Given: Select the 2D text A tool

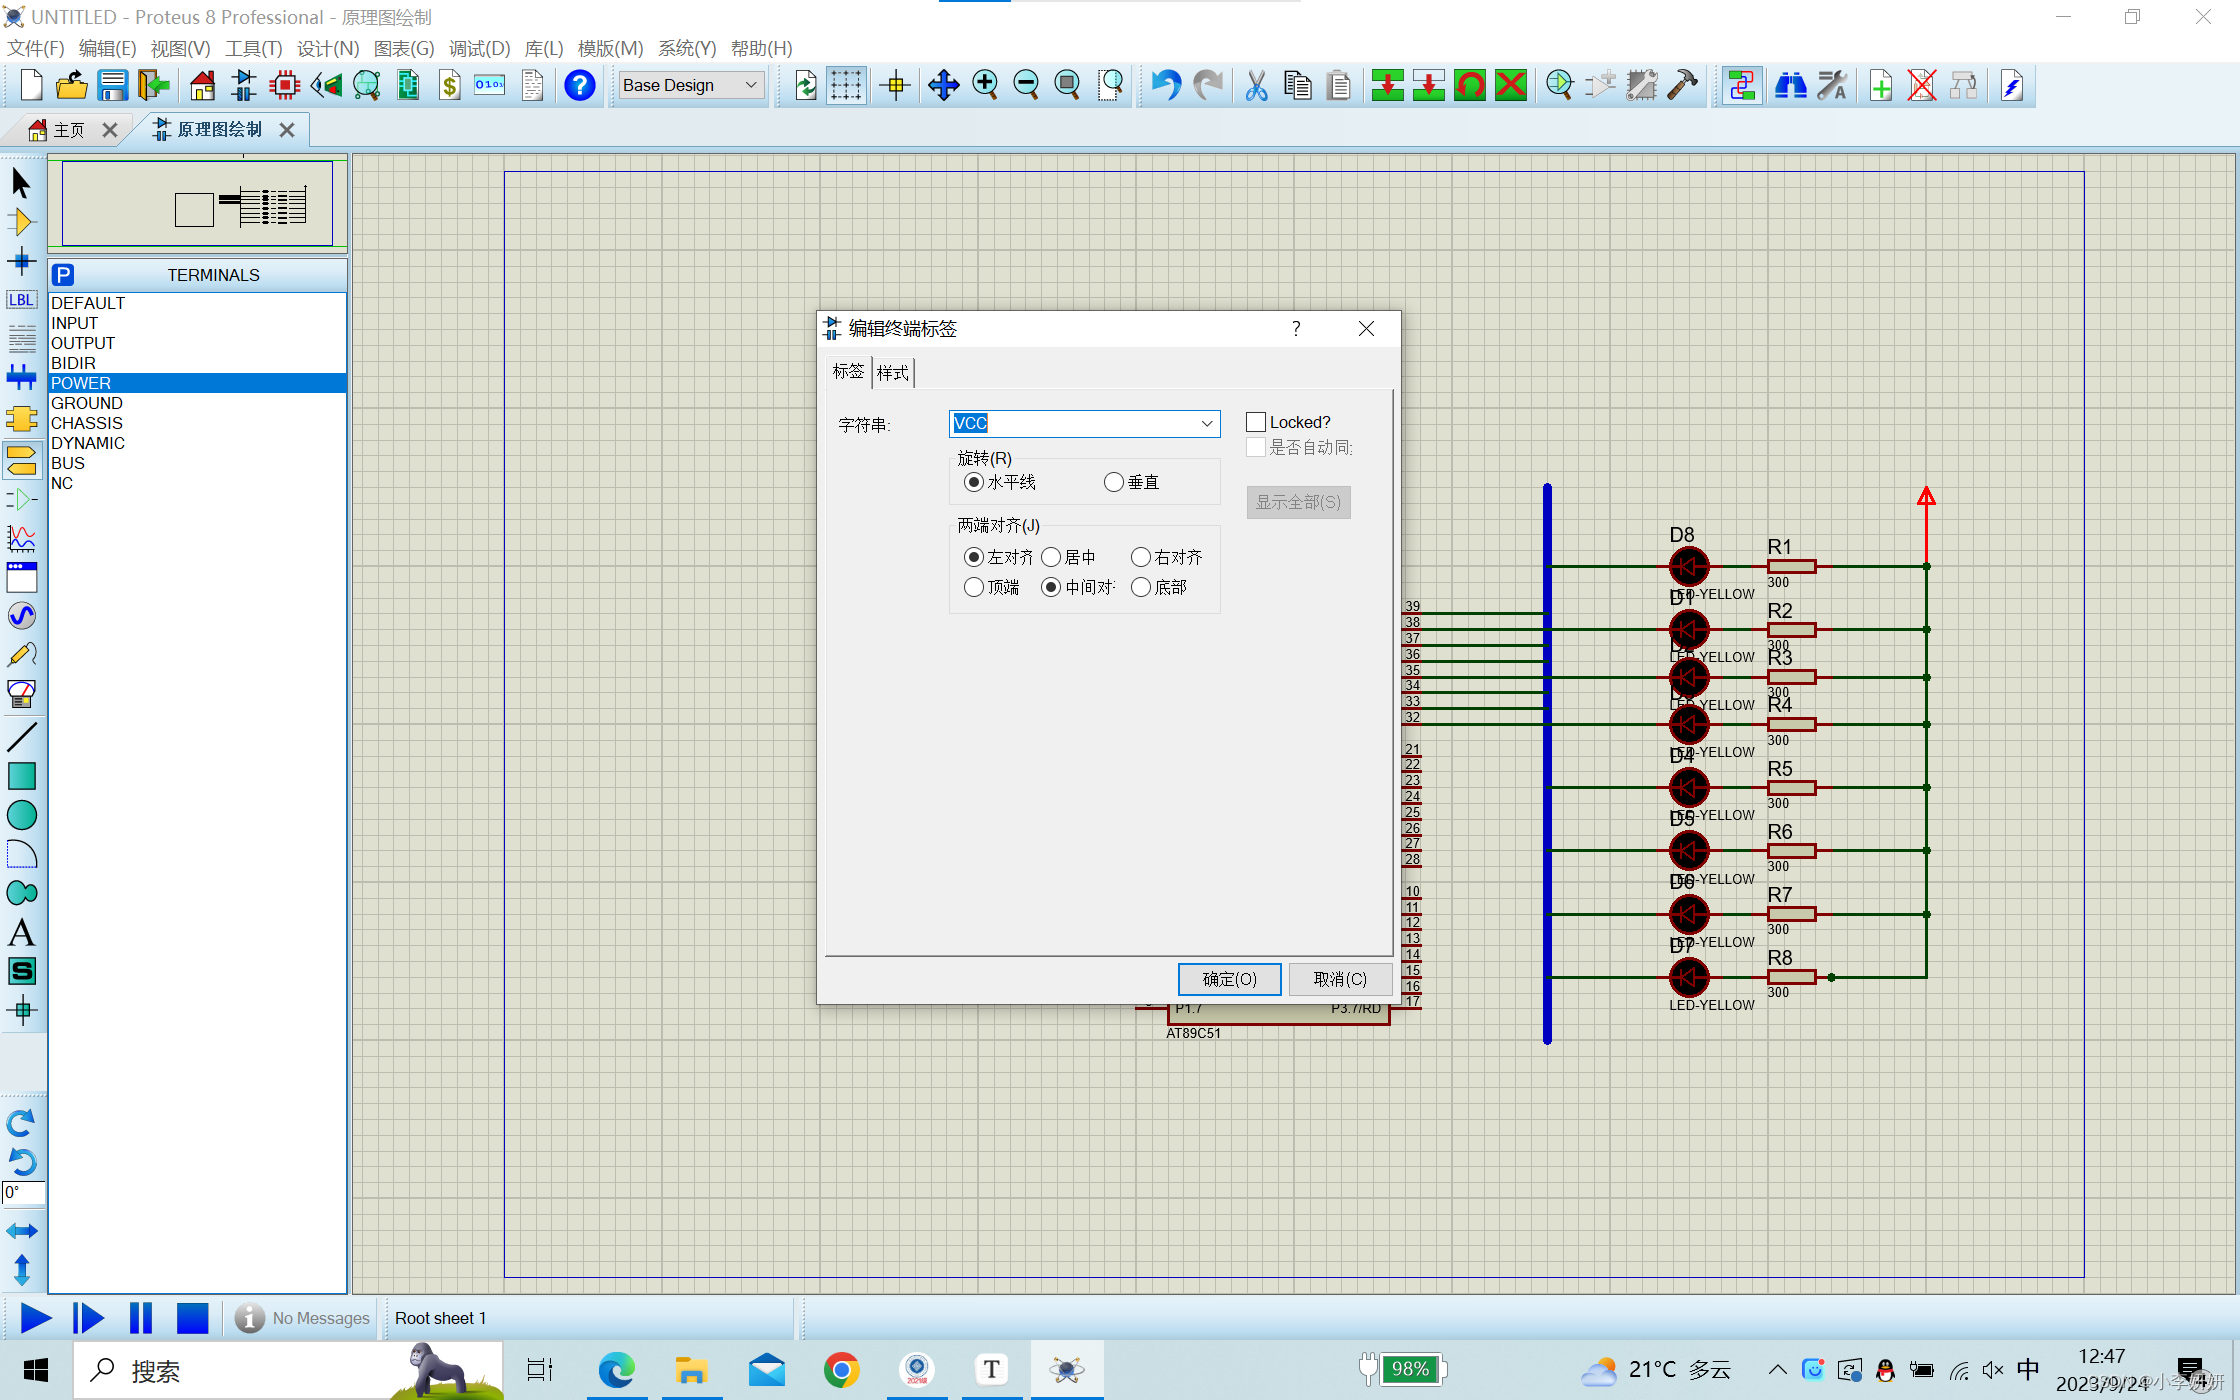Looking at the screenshot, I should click(x=21, y=932).
